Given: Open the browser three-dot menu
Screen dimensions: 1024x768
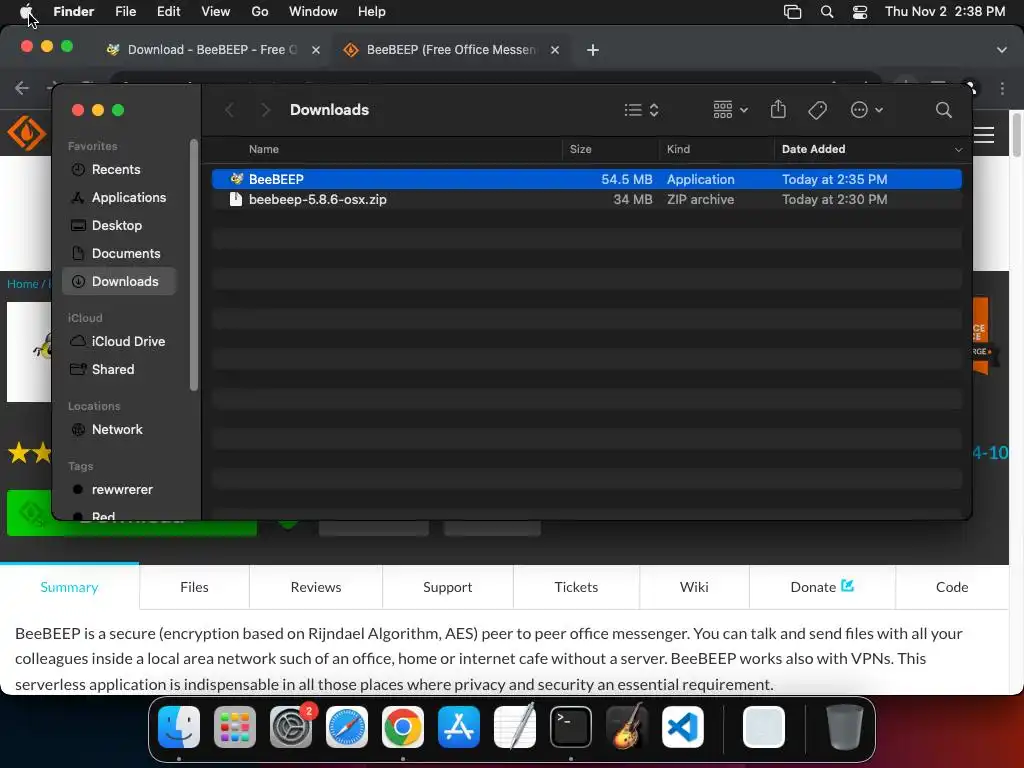Looking at the screenshot, I should click(1002, 88).
